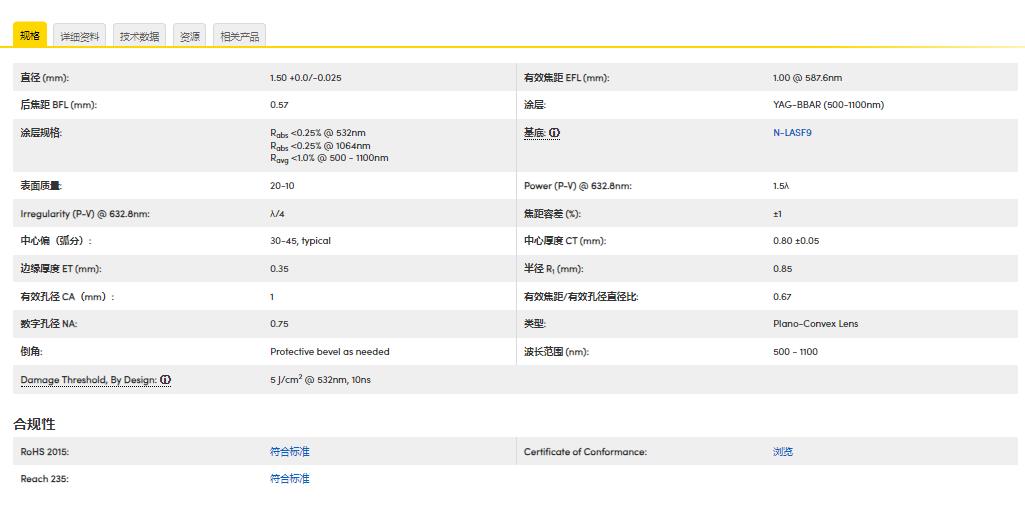Screen dimensions: 1025x518
Task: Open the 浏览 Certificate of Conformance link
Action: (x=783, y=452)
